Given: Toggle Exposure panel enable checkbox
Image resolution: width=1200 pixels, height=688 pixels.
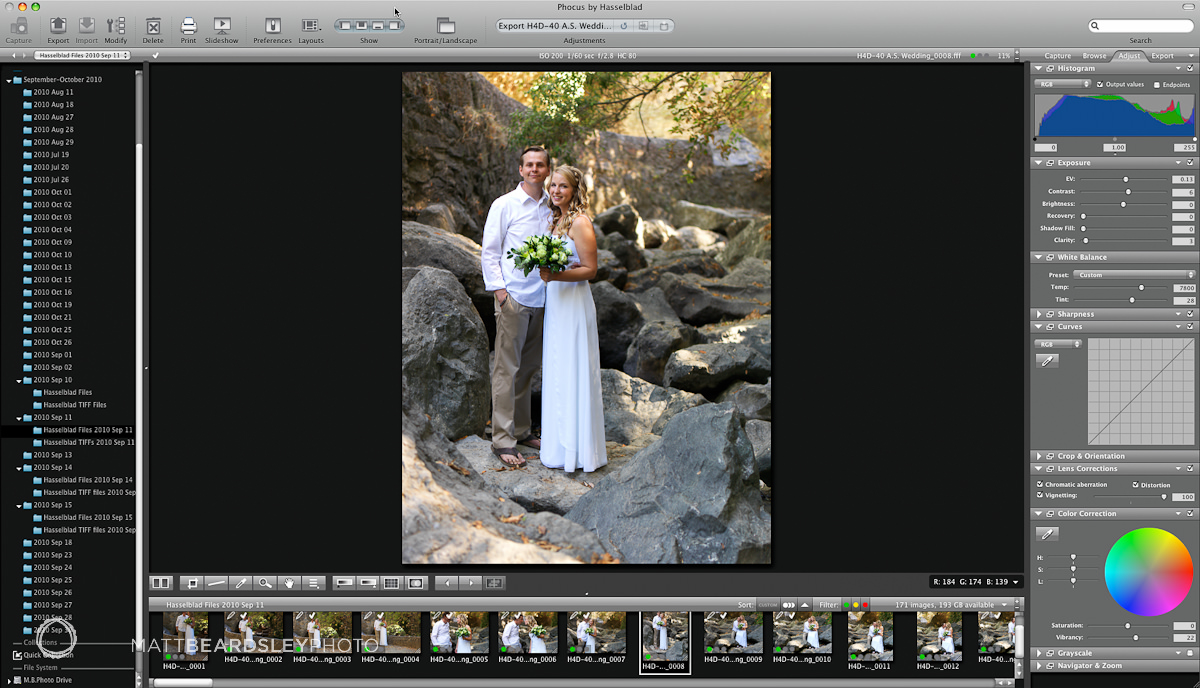Looking at the screenshot, I should coord(1190,162).
